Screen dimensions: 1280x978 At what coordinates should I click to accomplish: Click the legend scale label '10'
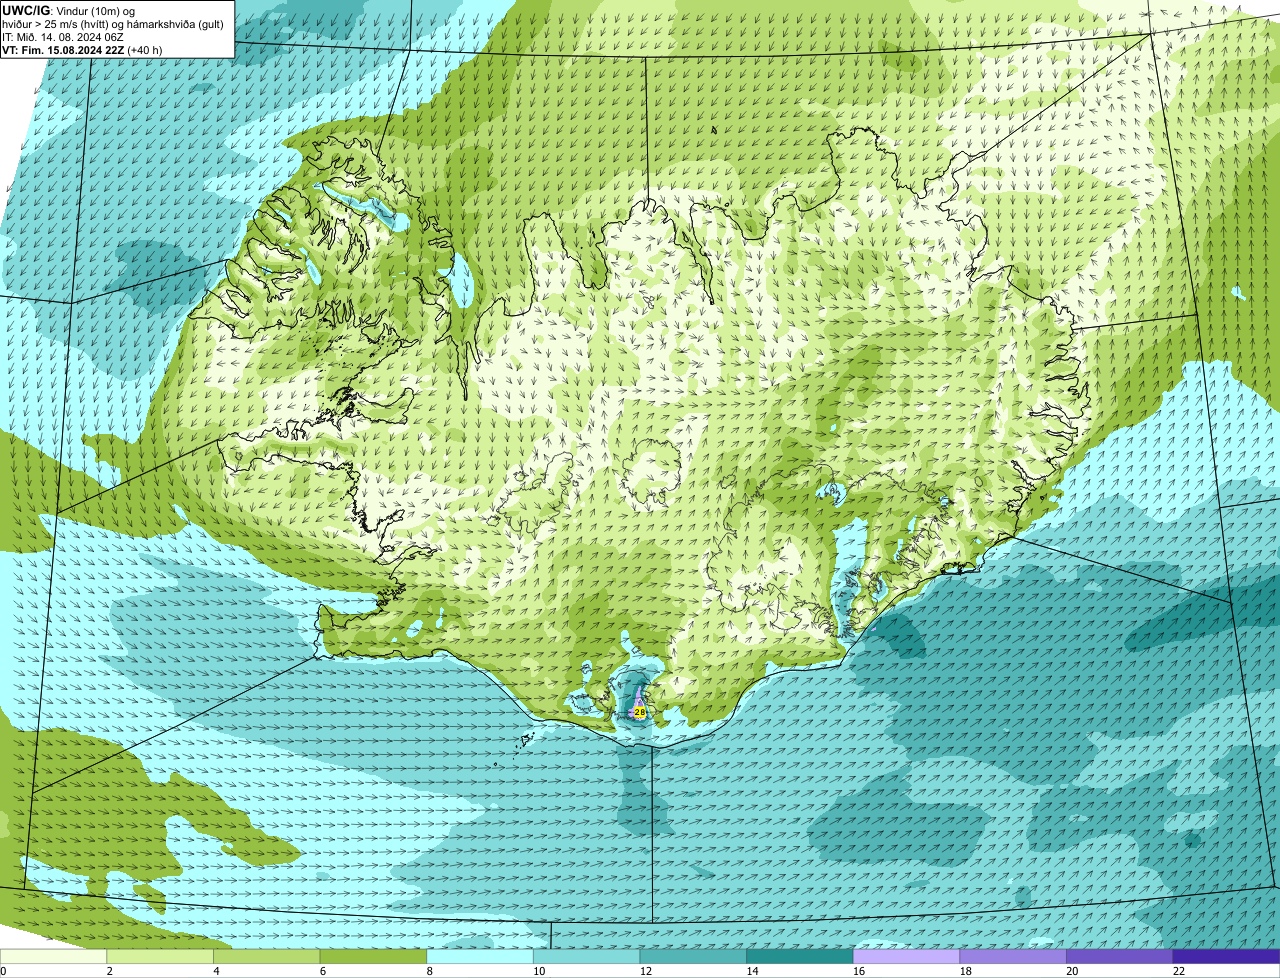539,971
